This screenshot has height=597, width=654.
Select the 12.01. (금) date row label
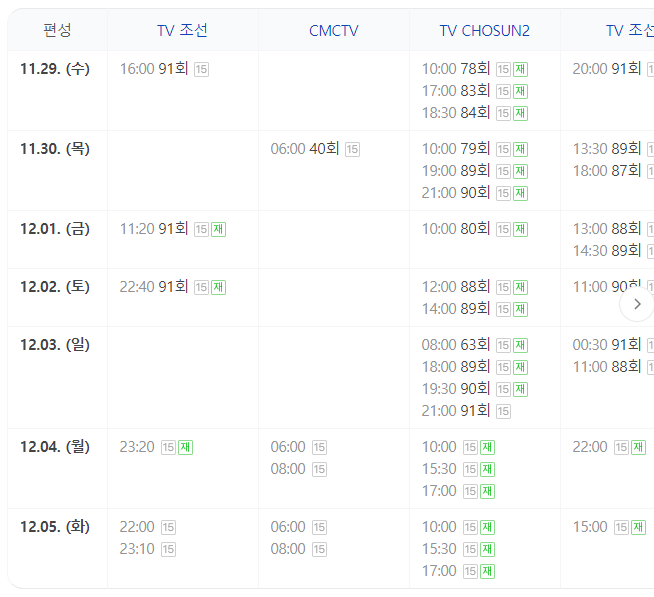(55, 229)
